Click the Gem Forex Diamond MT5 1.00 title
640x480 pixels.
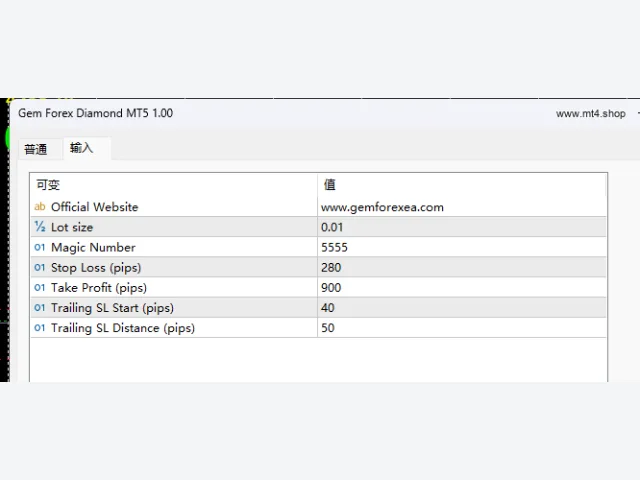coord(96,113)
